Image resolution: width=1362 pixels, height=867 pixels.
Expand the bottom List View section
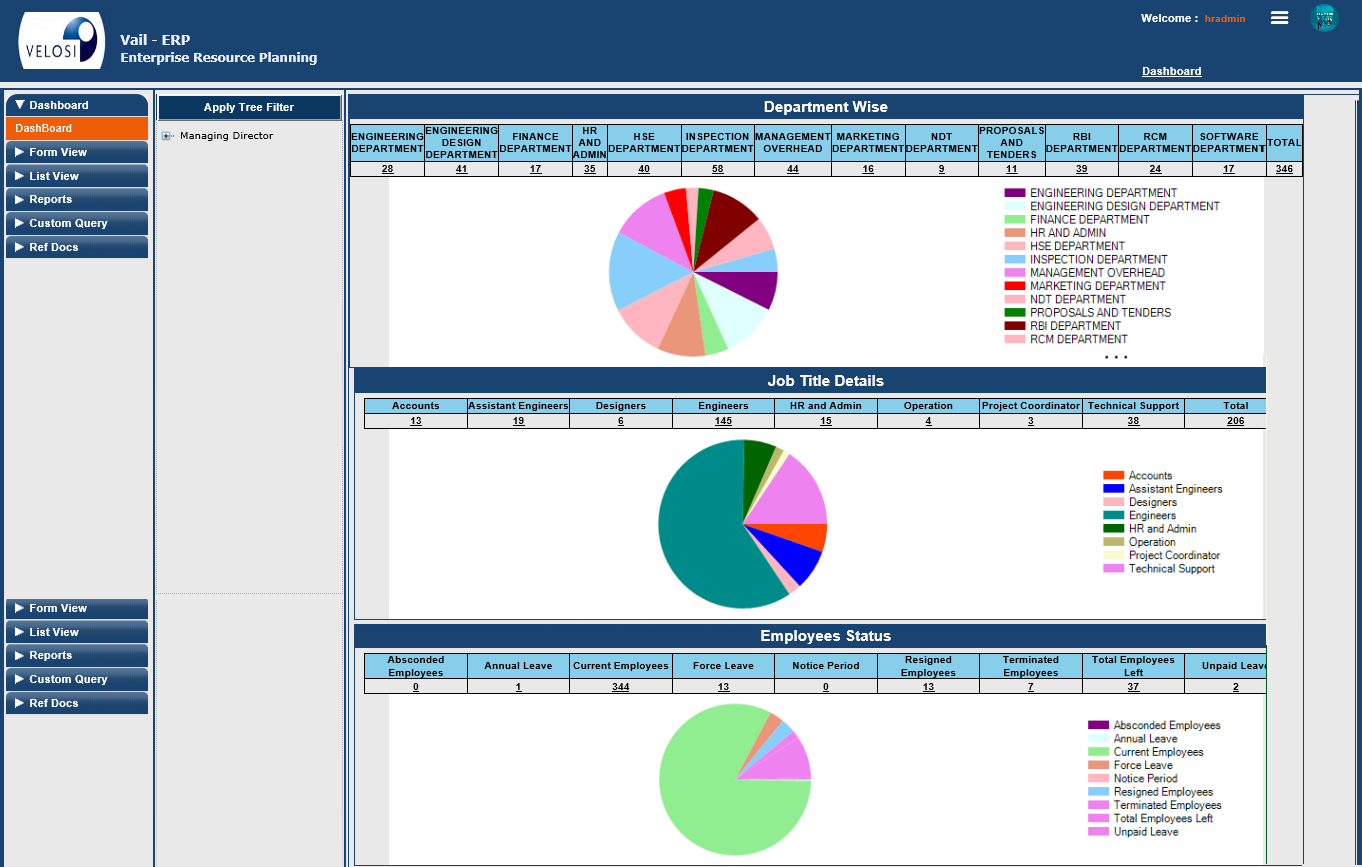[x=76, y=632]
